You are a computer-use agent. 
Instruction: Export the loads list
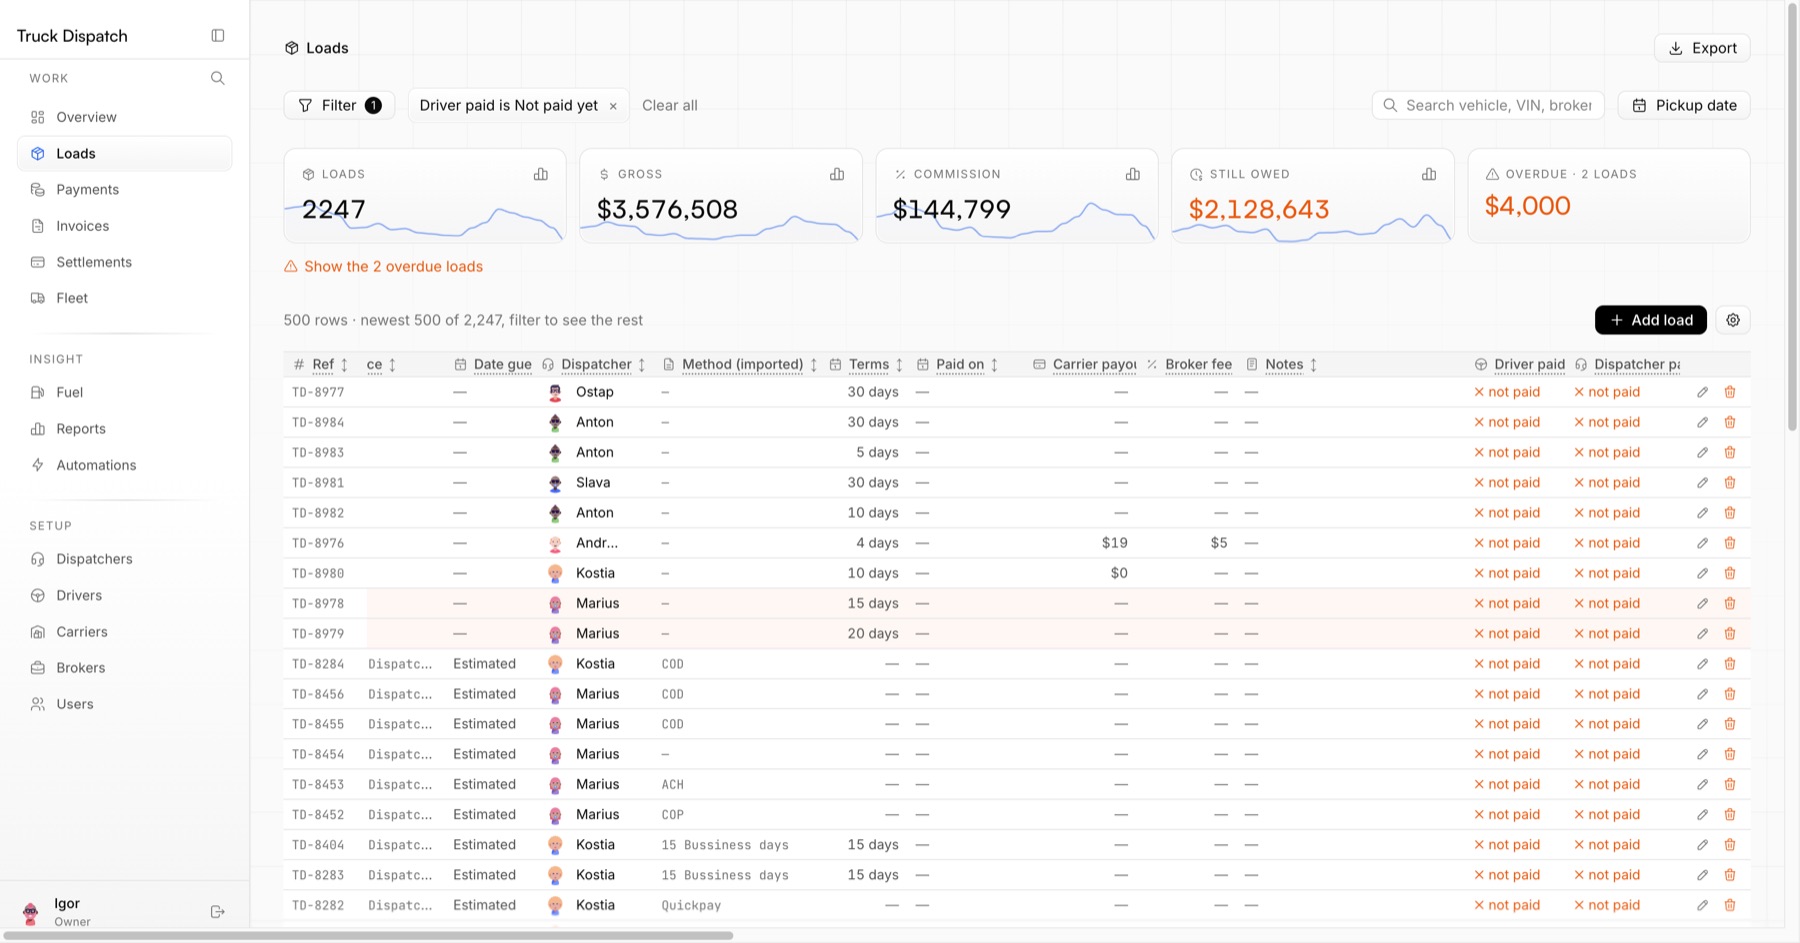1702,48
